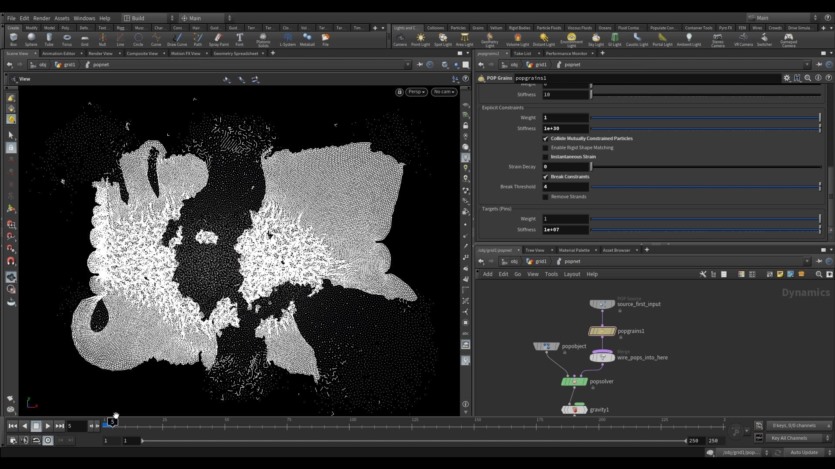Select the Circle shelf tool
The height and width of the screenshot is (469, 835).
tap(138, 39)
